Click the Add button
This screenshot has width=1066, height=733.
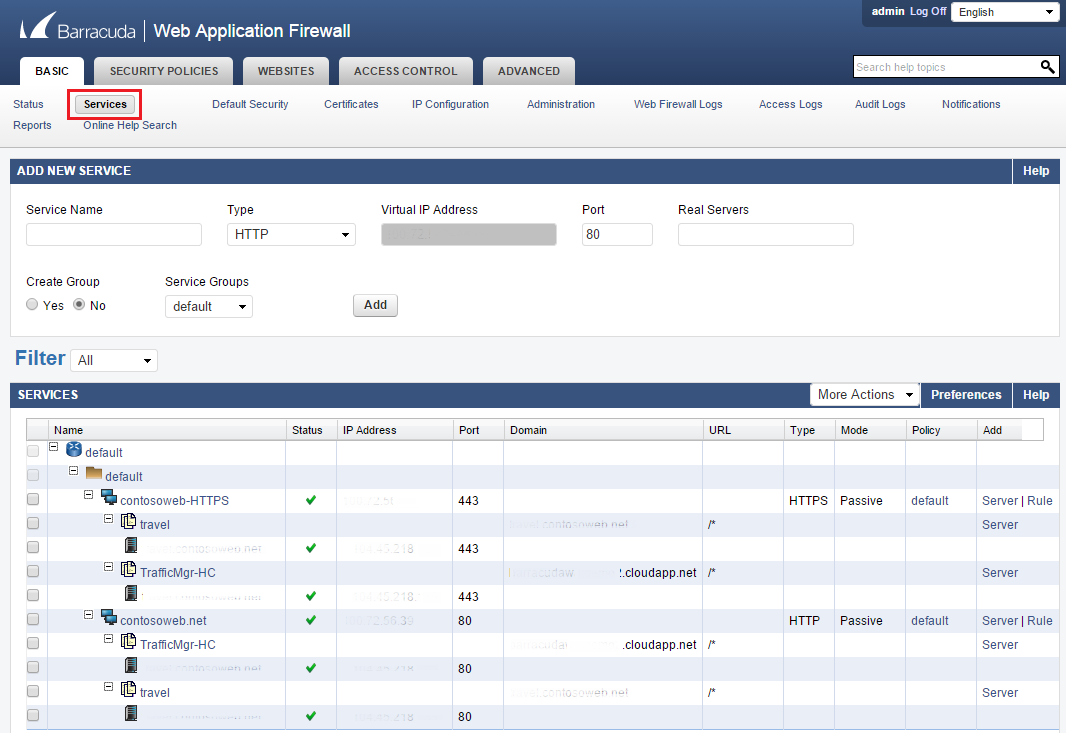click(x=375, y=305)
